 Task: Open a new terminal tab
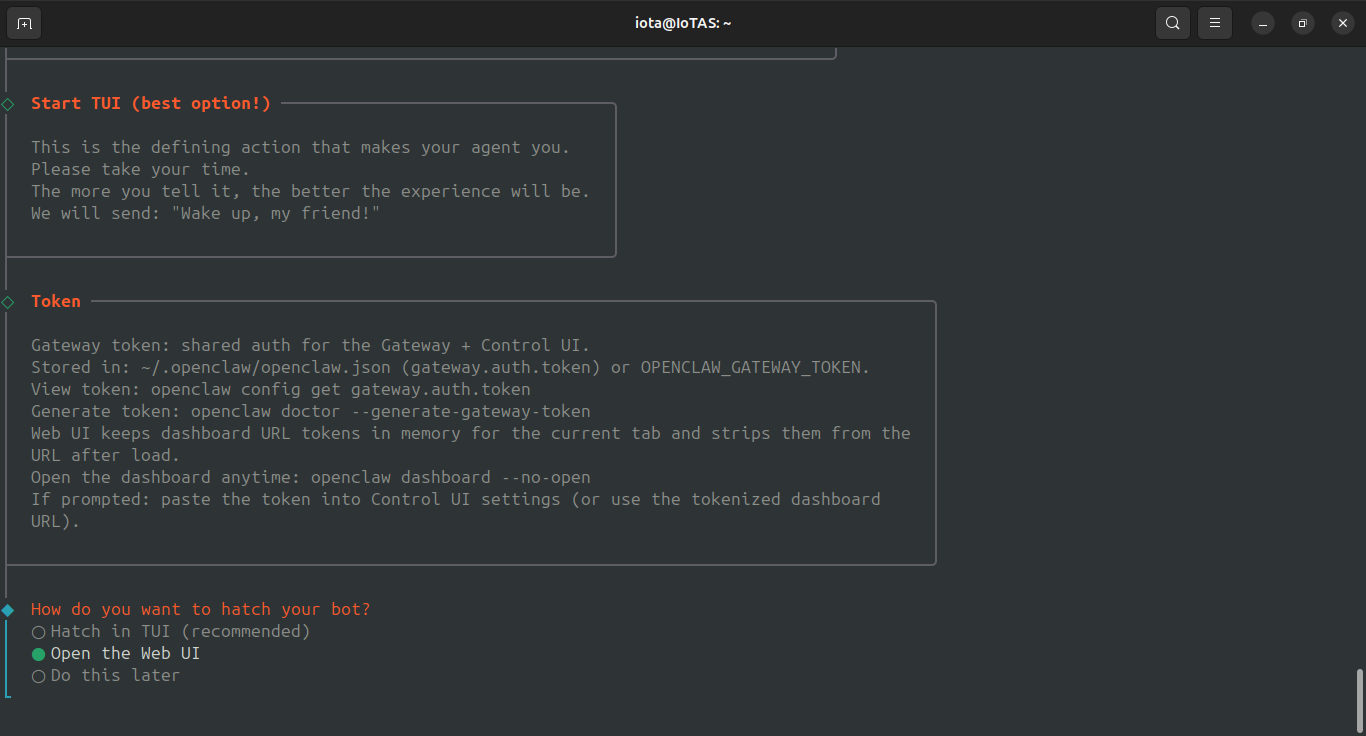pos(23,22)
